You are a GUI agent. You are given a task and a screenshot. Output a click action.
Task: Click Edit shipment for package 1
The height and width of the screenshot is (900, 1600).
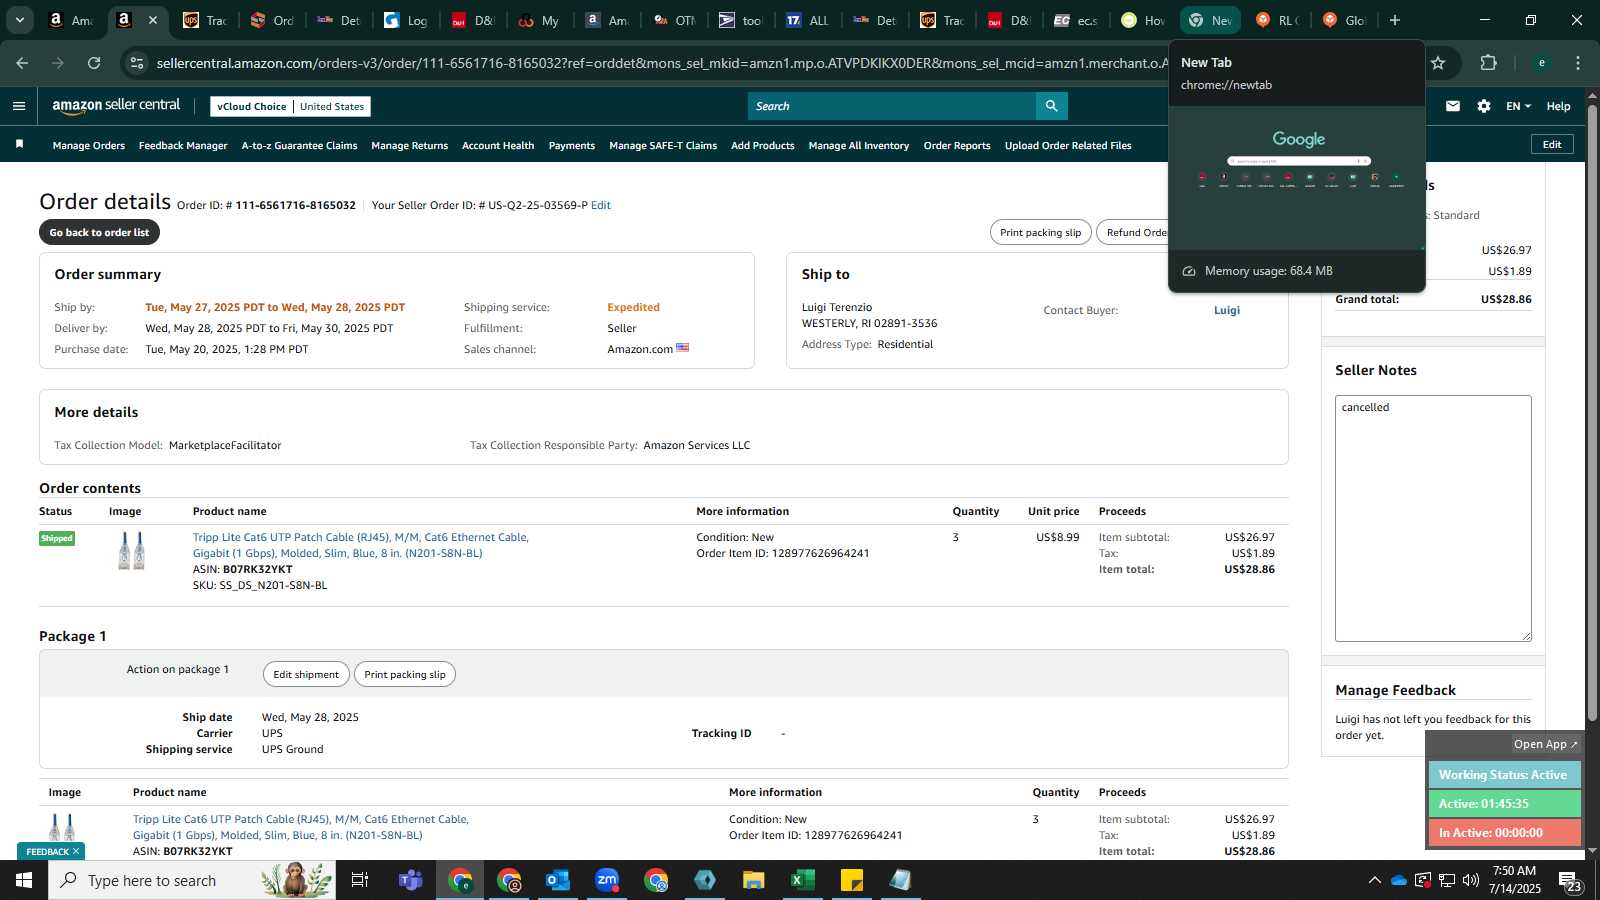306,674
